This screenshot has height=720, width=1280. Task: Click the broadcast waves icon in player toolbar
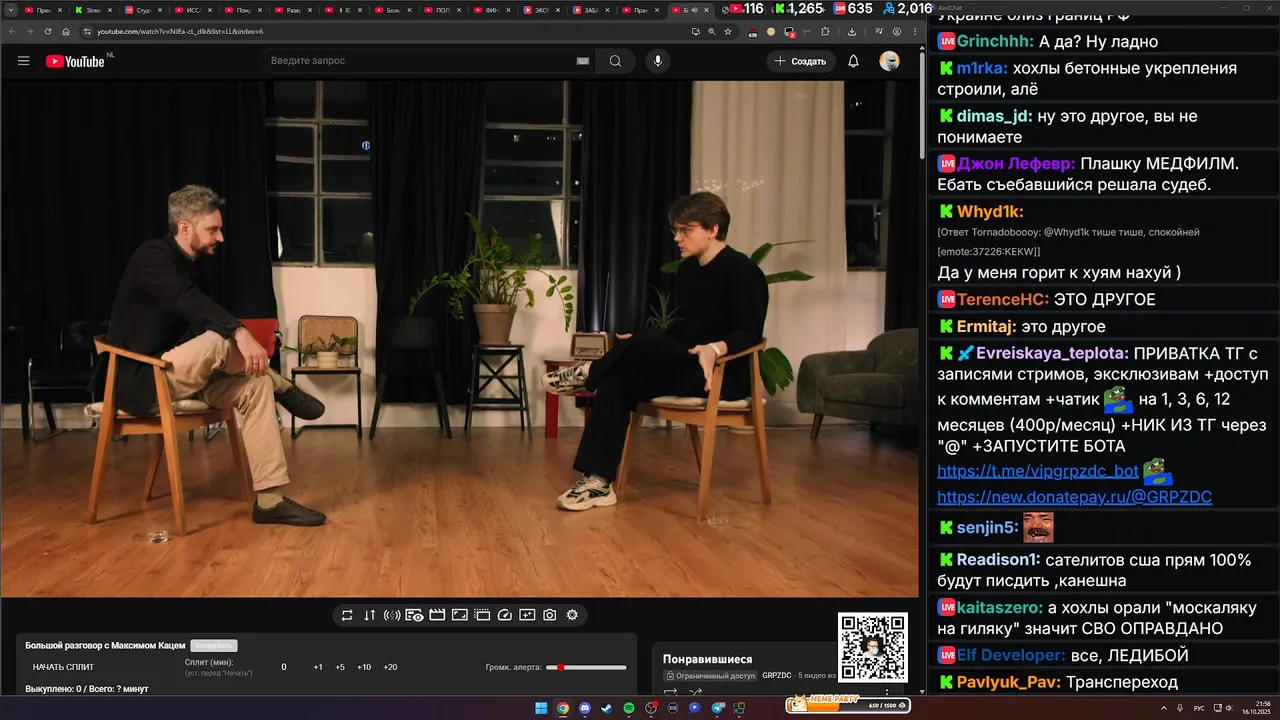392,615
